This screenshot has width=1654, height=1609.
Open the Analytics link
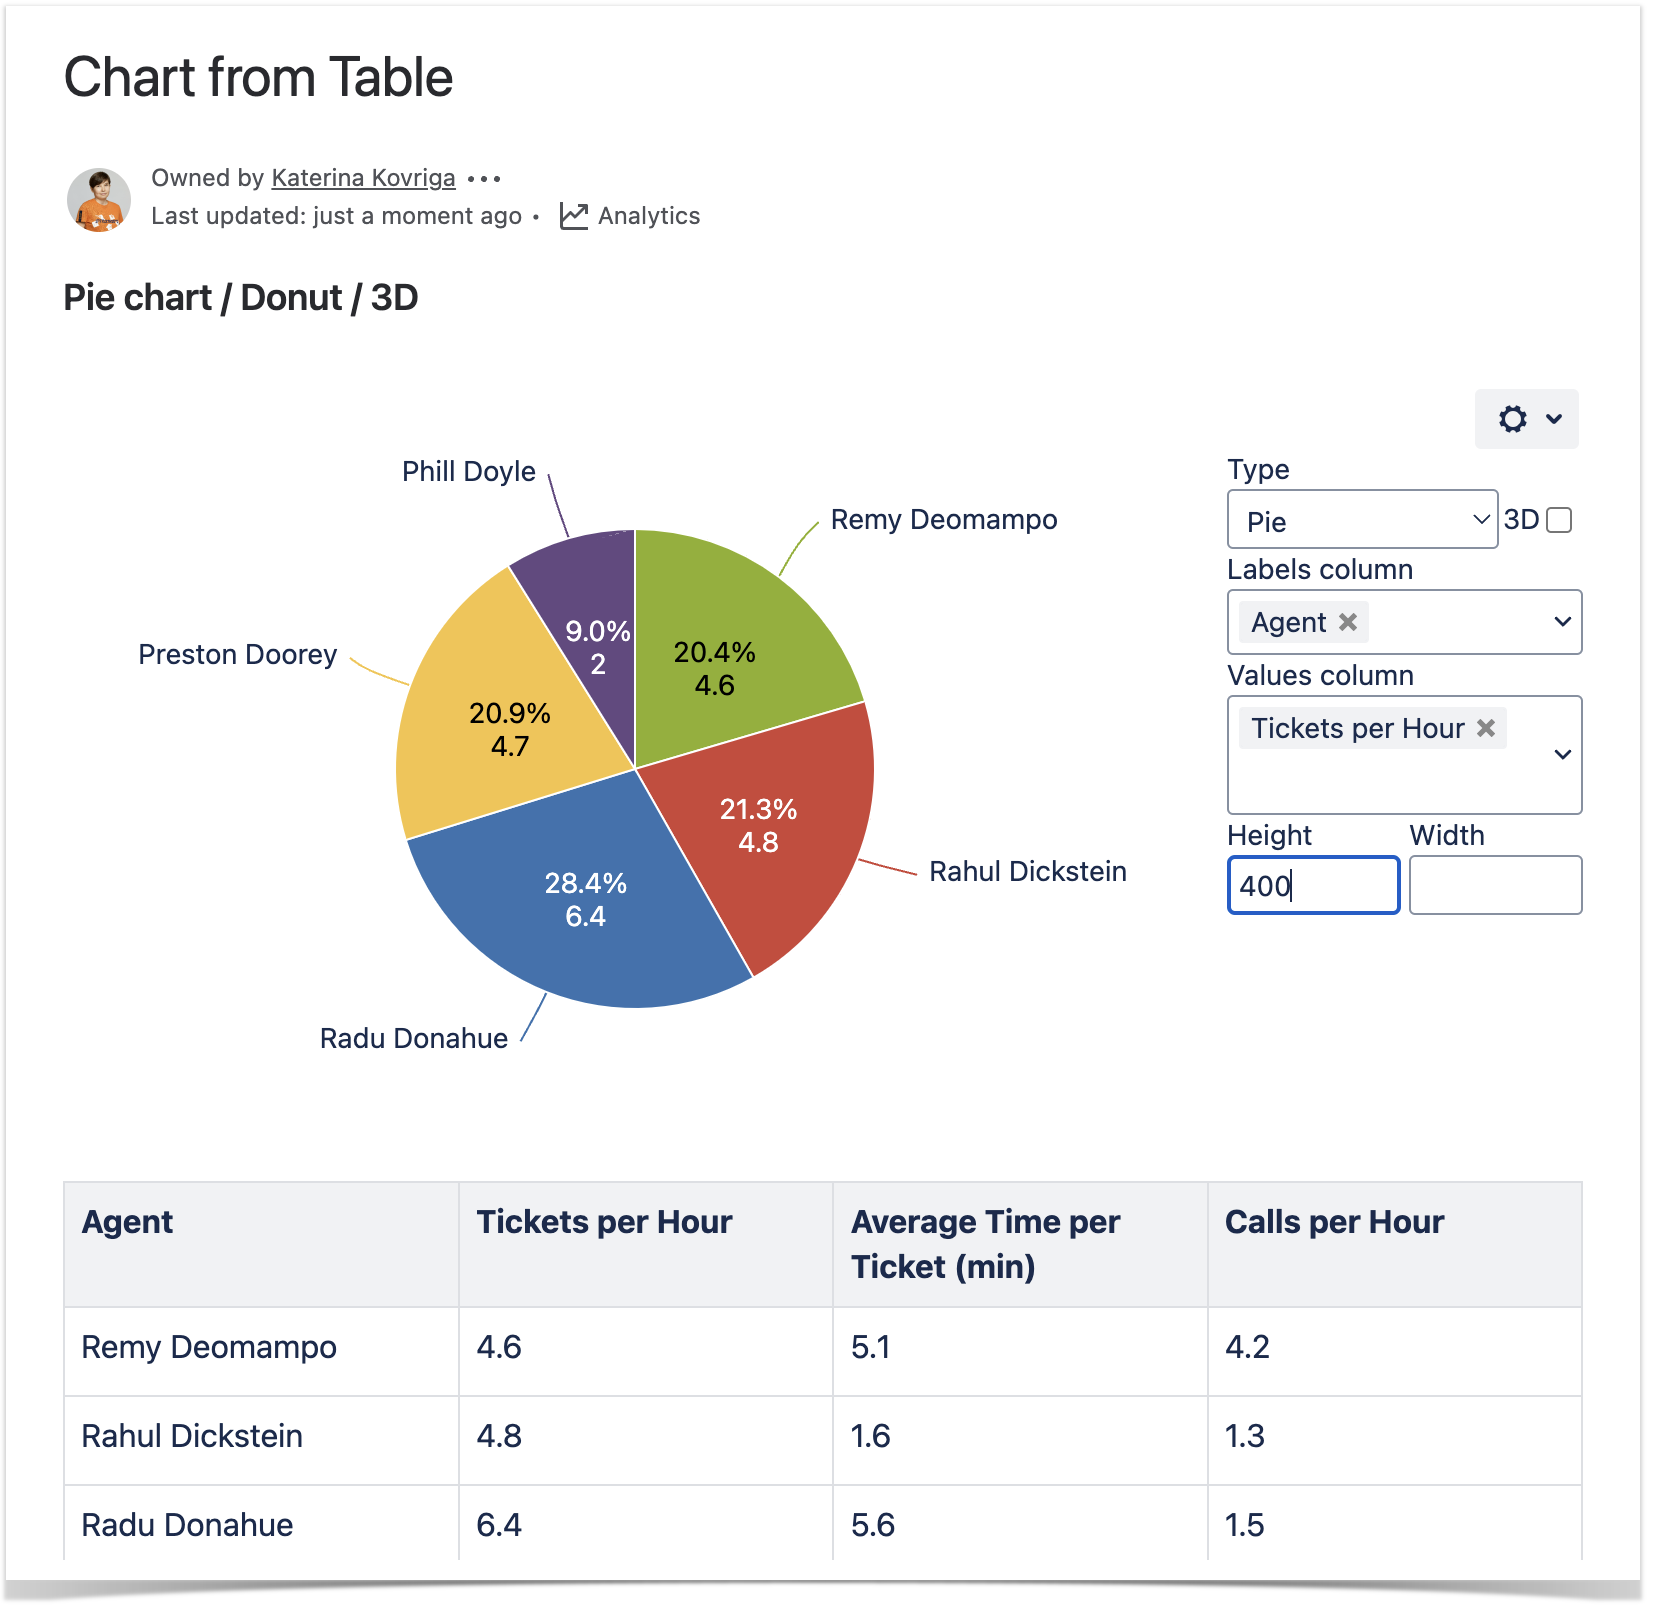[x=649, y=216]
